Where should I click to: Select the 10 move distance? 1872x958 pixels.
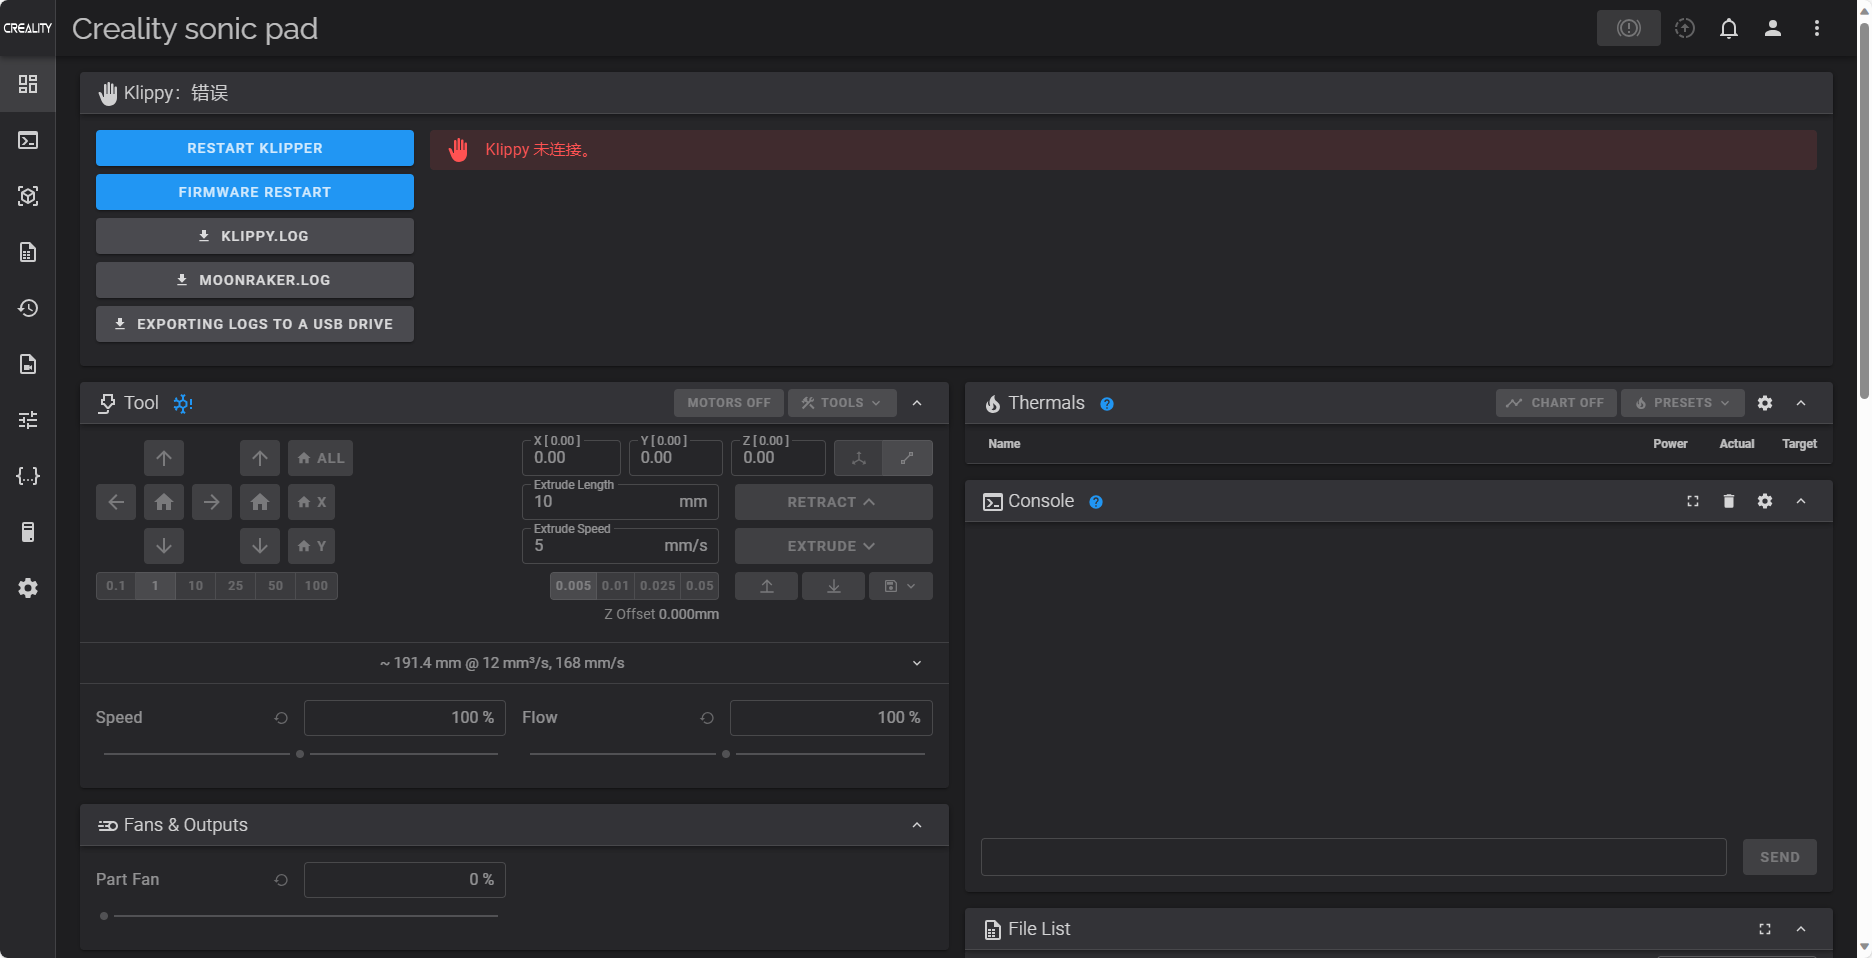(x=196, y=586)
